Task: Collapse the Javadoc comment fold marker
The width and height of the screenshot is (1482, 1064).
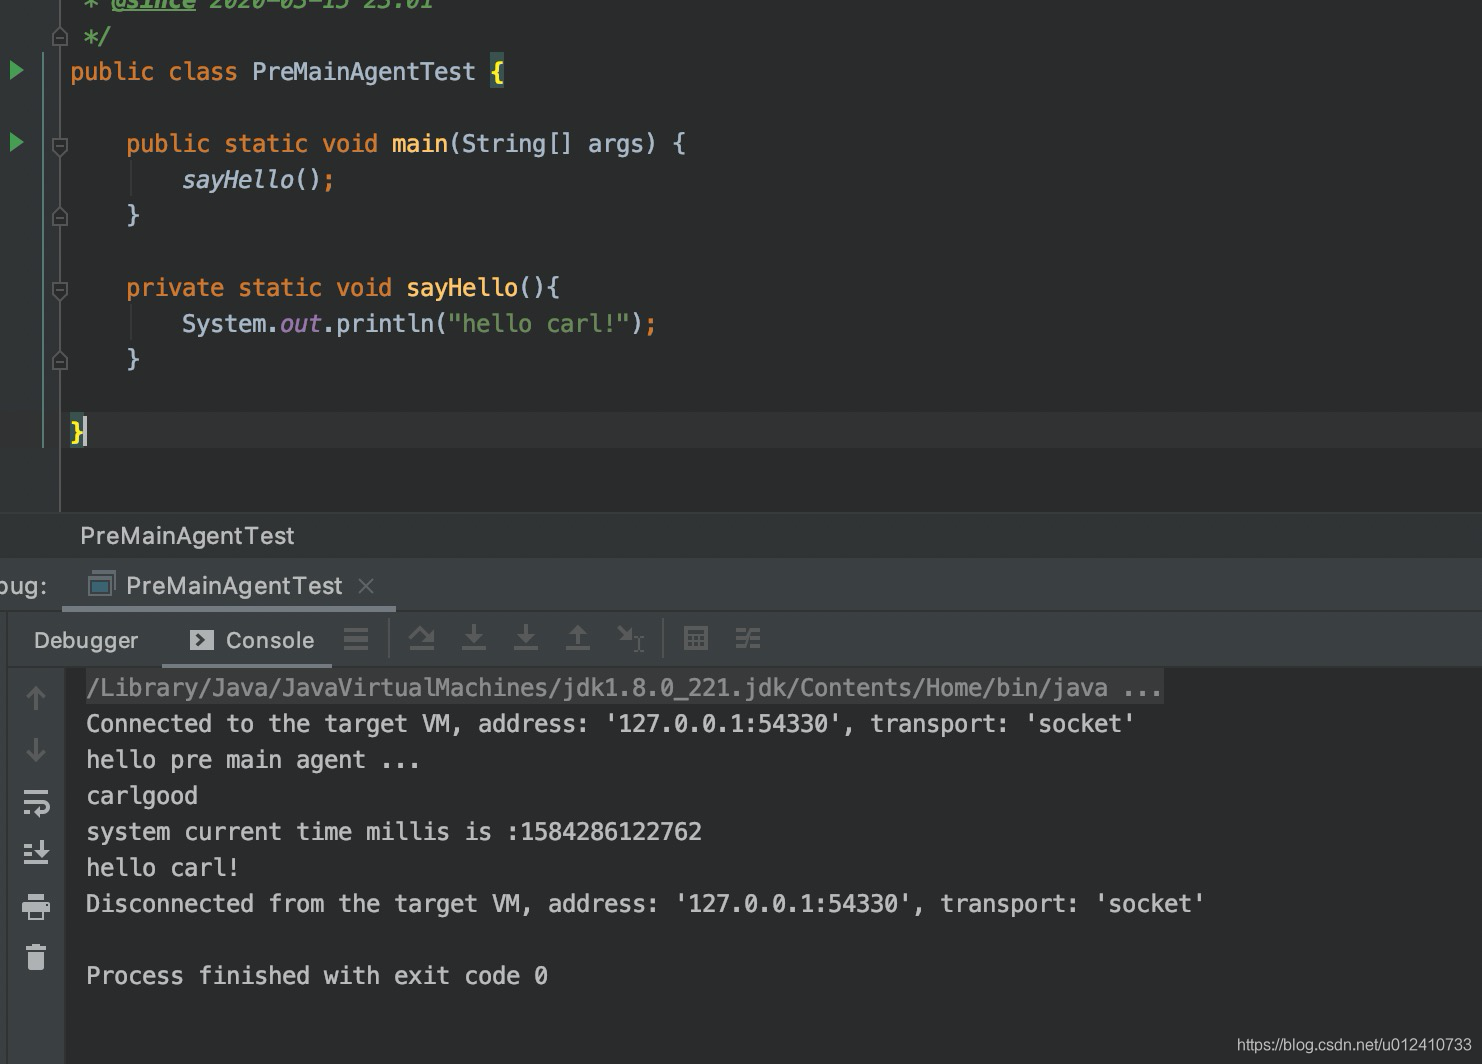Action: pyautogui.click(x=60, y=37)
